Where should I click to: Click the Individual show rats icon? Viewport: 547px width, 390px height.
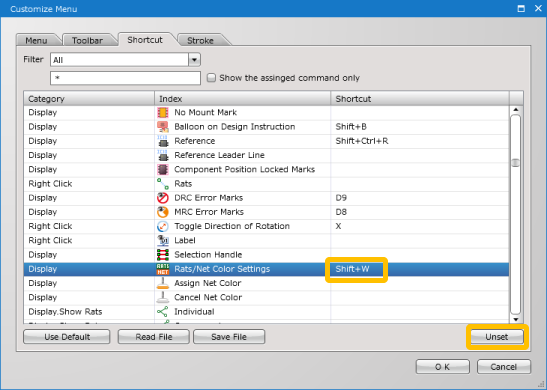(x=163, y=312)
